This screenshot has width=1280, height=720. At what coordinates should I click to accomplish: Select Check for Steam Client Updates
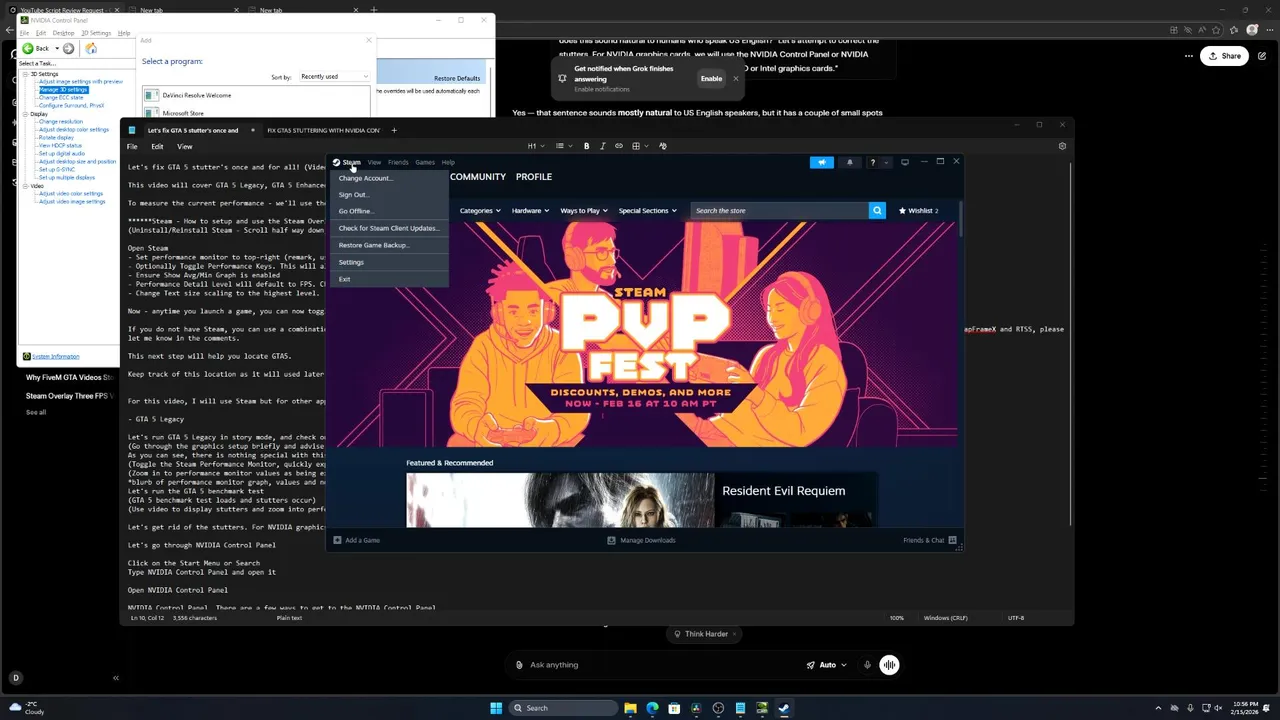click(389, 228)
